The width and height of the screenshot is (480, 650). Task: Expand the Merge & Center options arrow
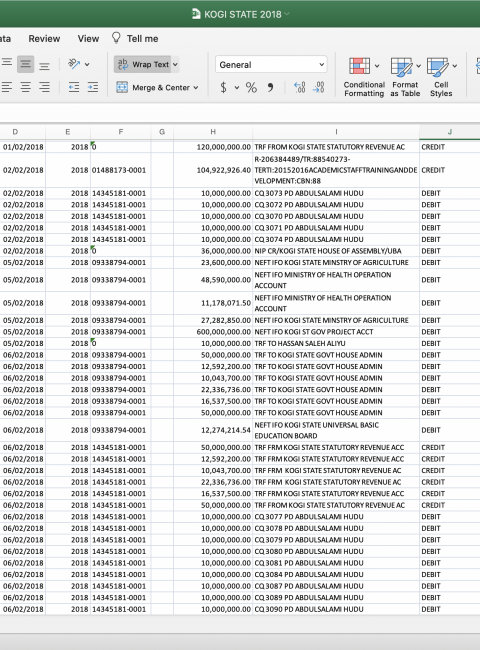[196, 87]
